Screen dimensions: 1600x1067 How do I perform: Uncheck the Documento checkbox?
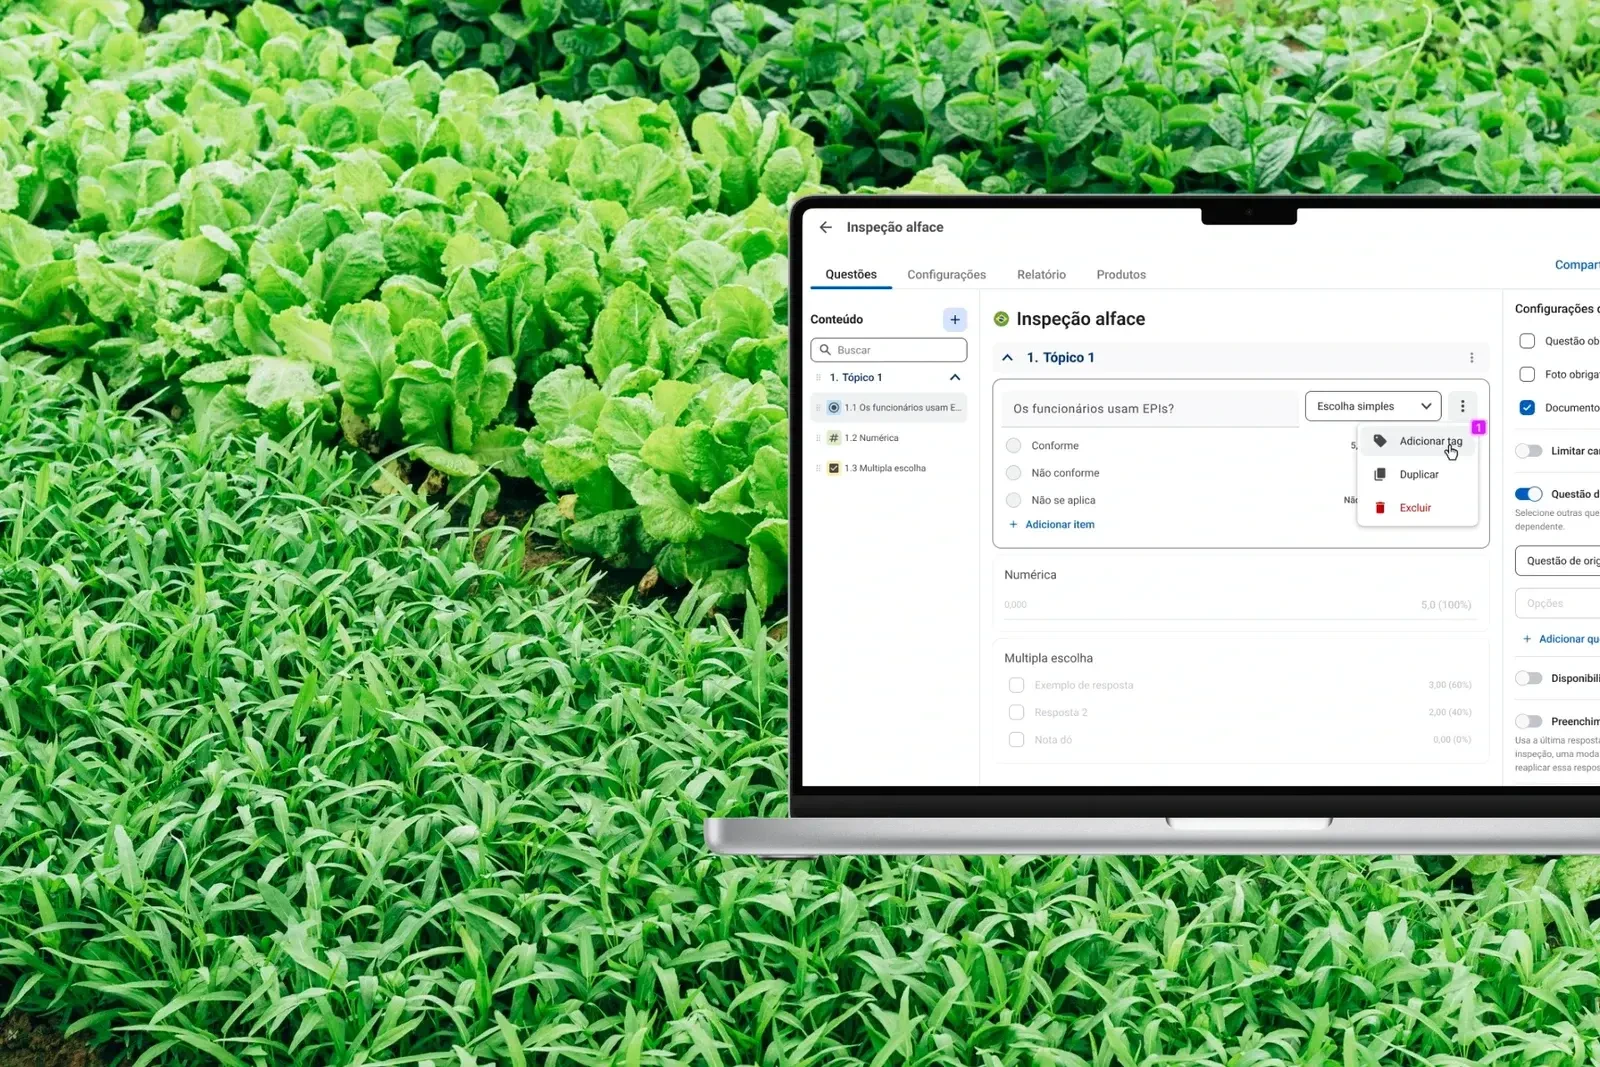pyautogui.click(x=1527, y=407)
